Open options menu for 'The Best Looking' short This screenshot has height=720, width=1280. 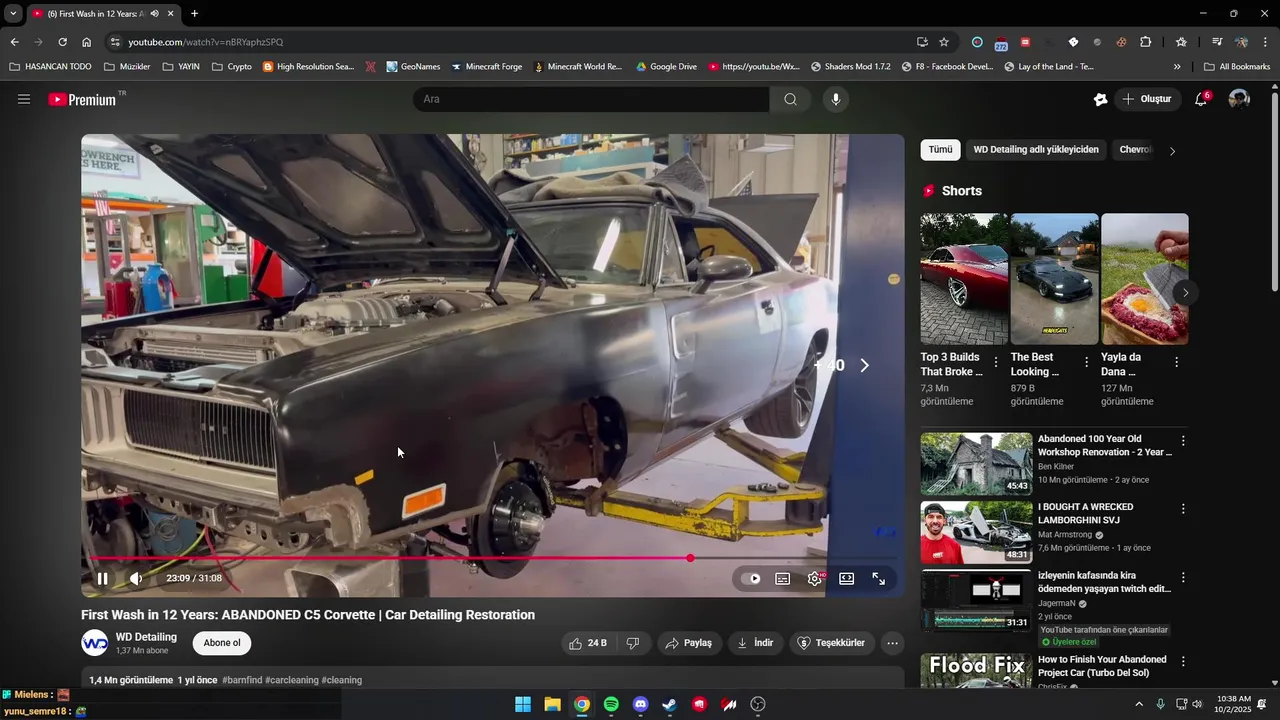1086,362
